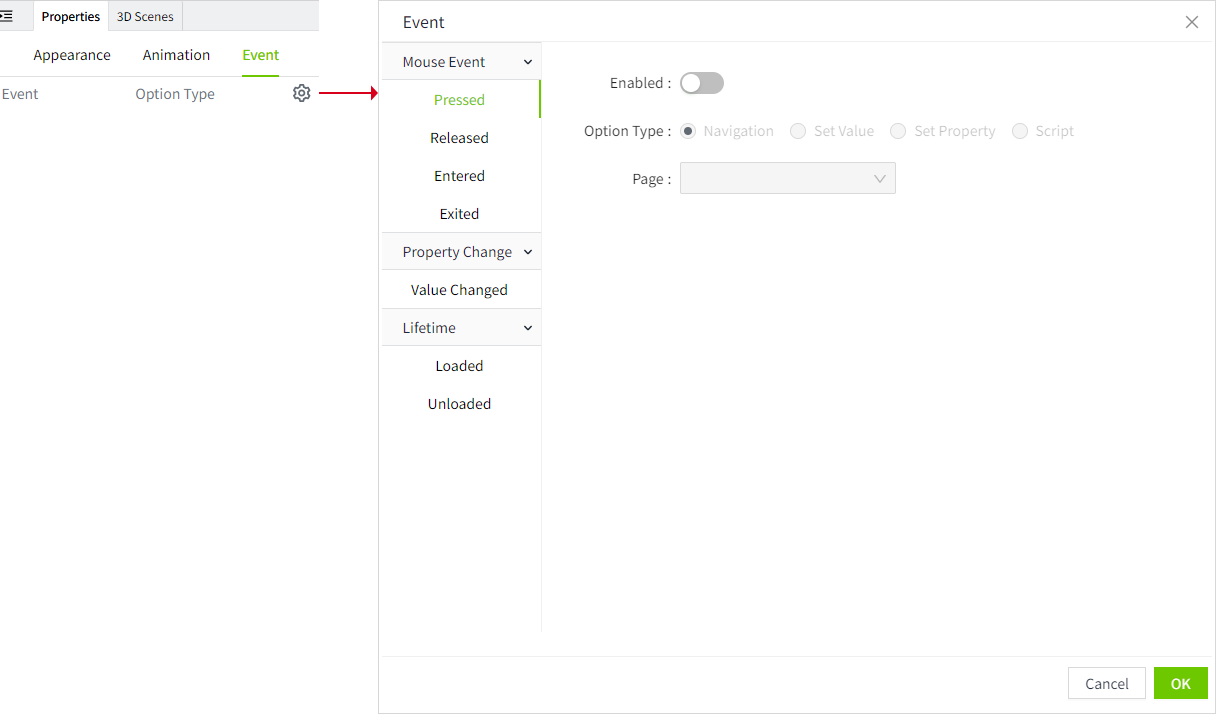Click the Cancel button

(x=1106, y=683)
